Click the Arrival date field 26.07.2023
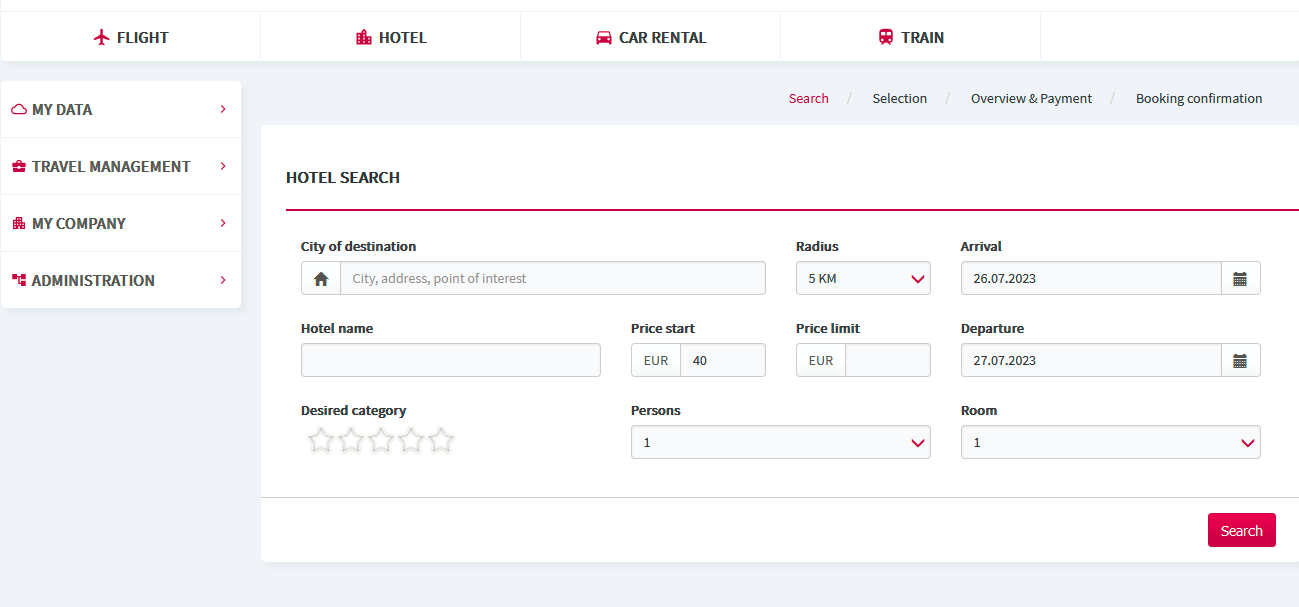The image size is (1299, 607). pos(1091,279)
